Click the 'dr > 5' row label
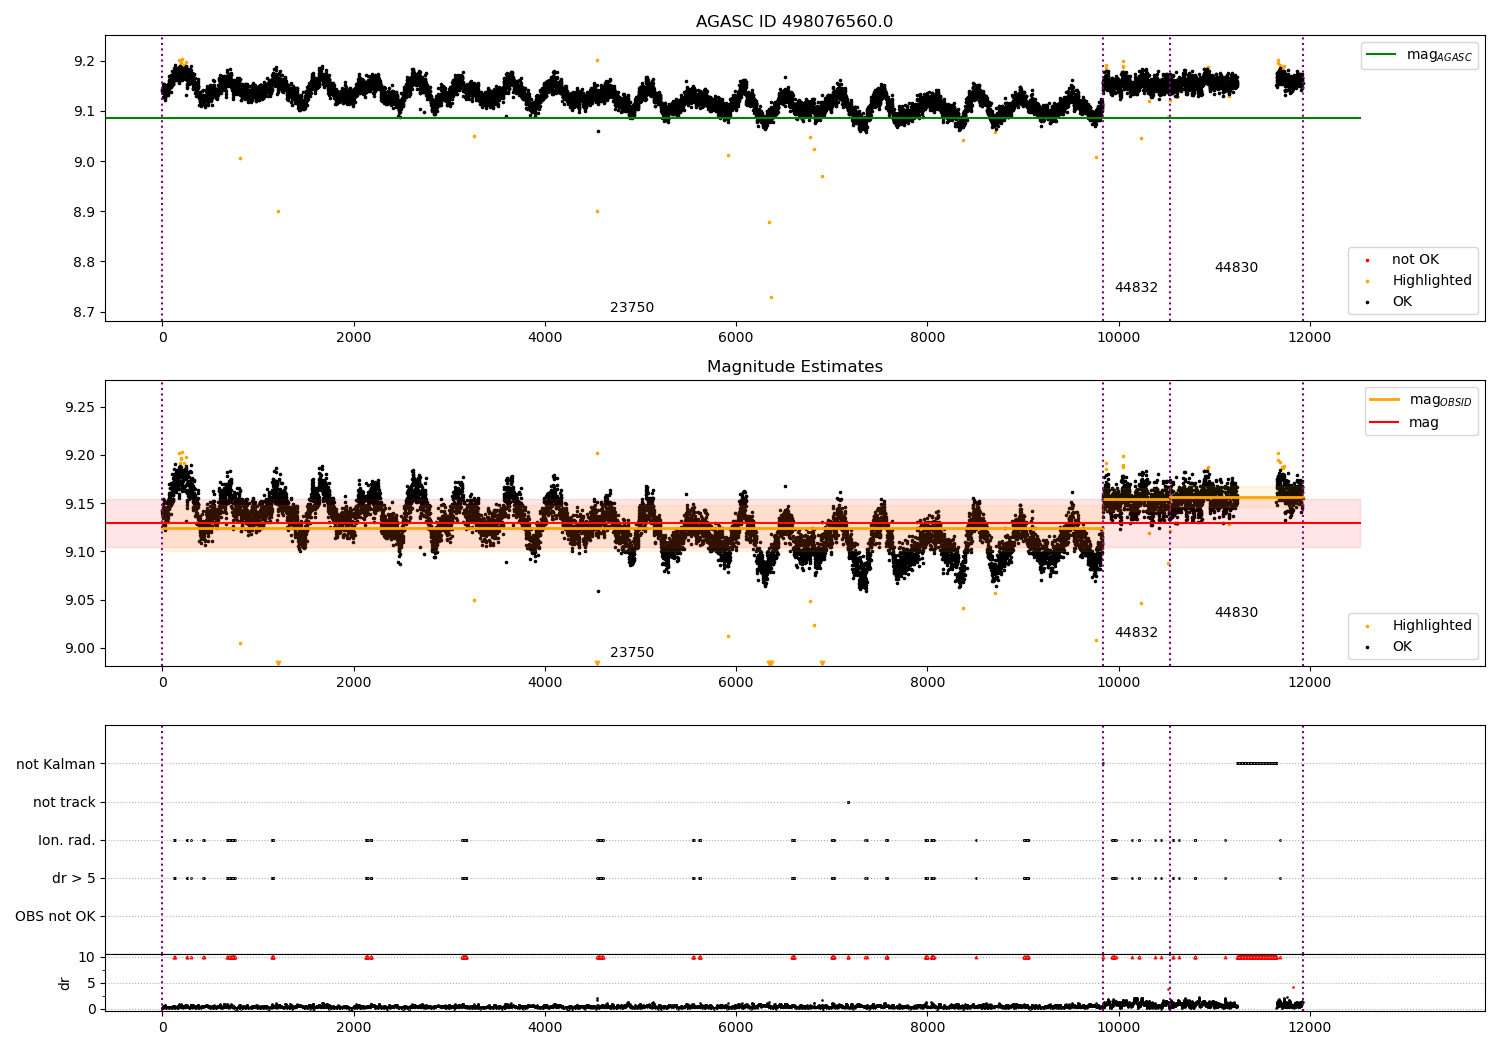This screenshot has height=1050, width=1500. coord(74,879)
